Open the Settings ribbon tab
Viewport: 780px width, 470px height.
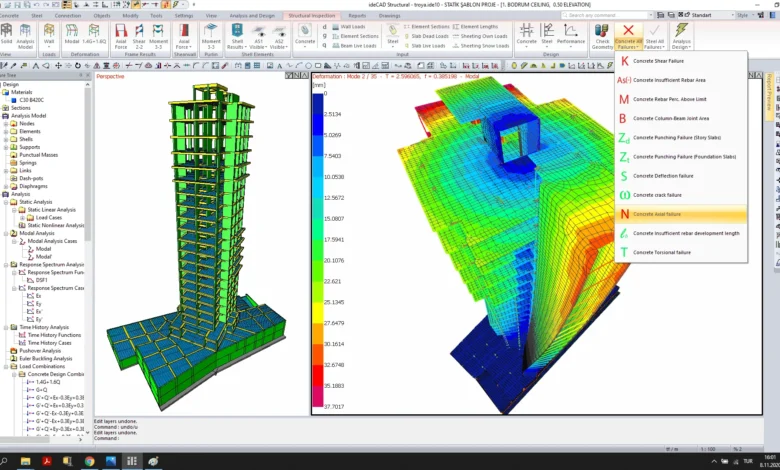click(x=184, y=16)
